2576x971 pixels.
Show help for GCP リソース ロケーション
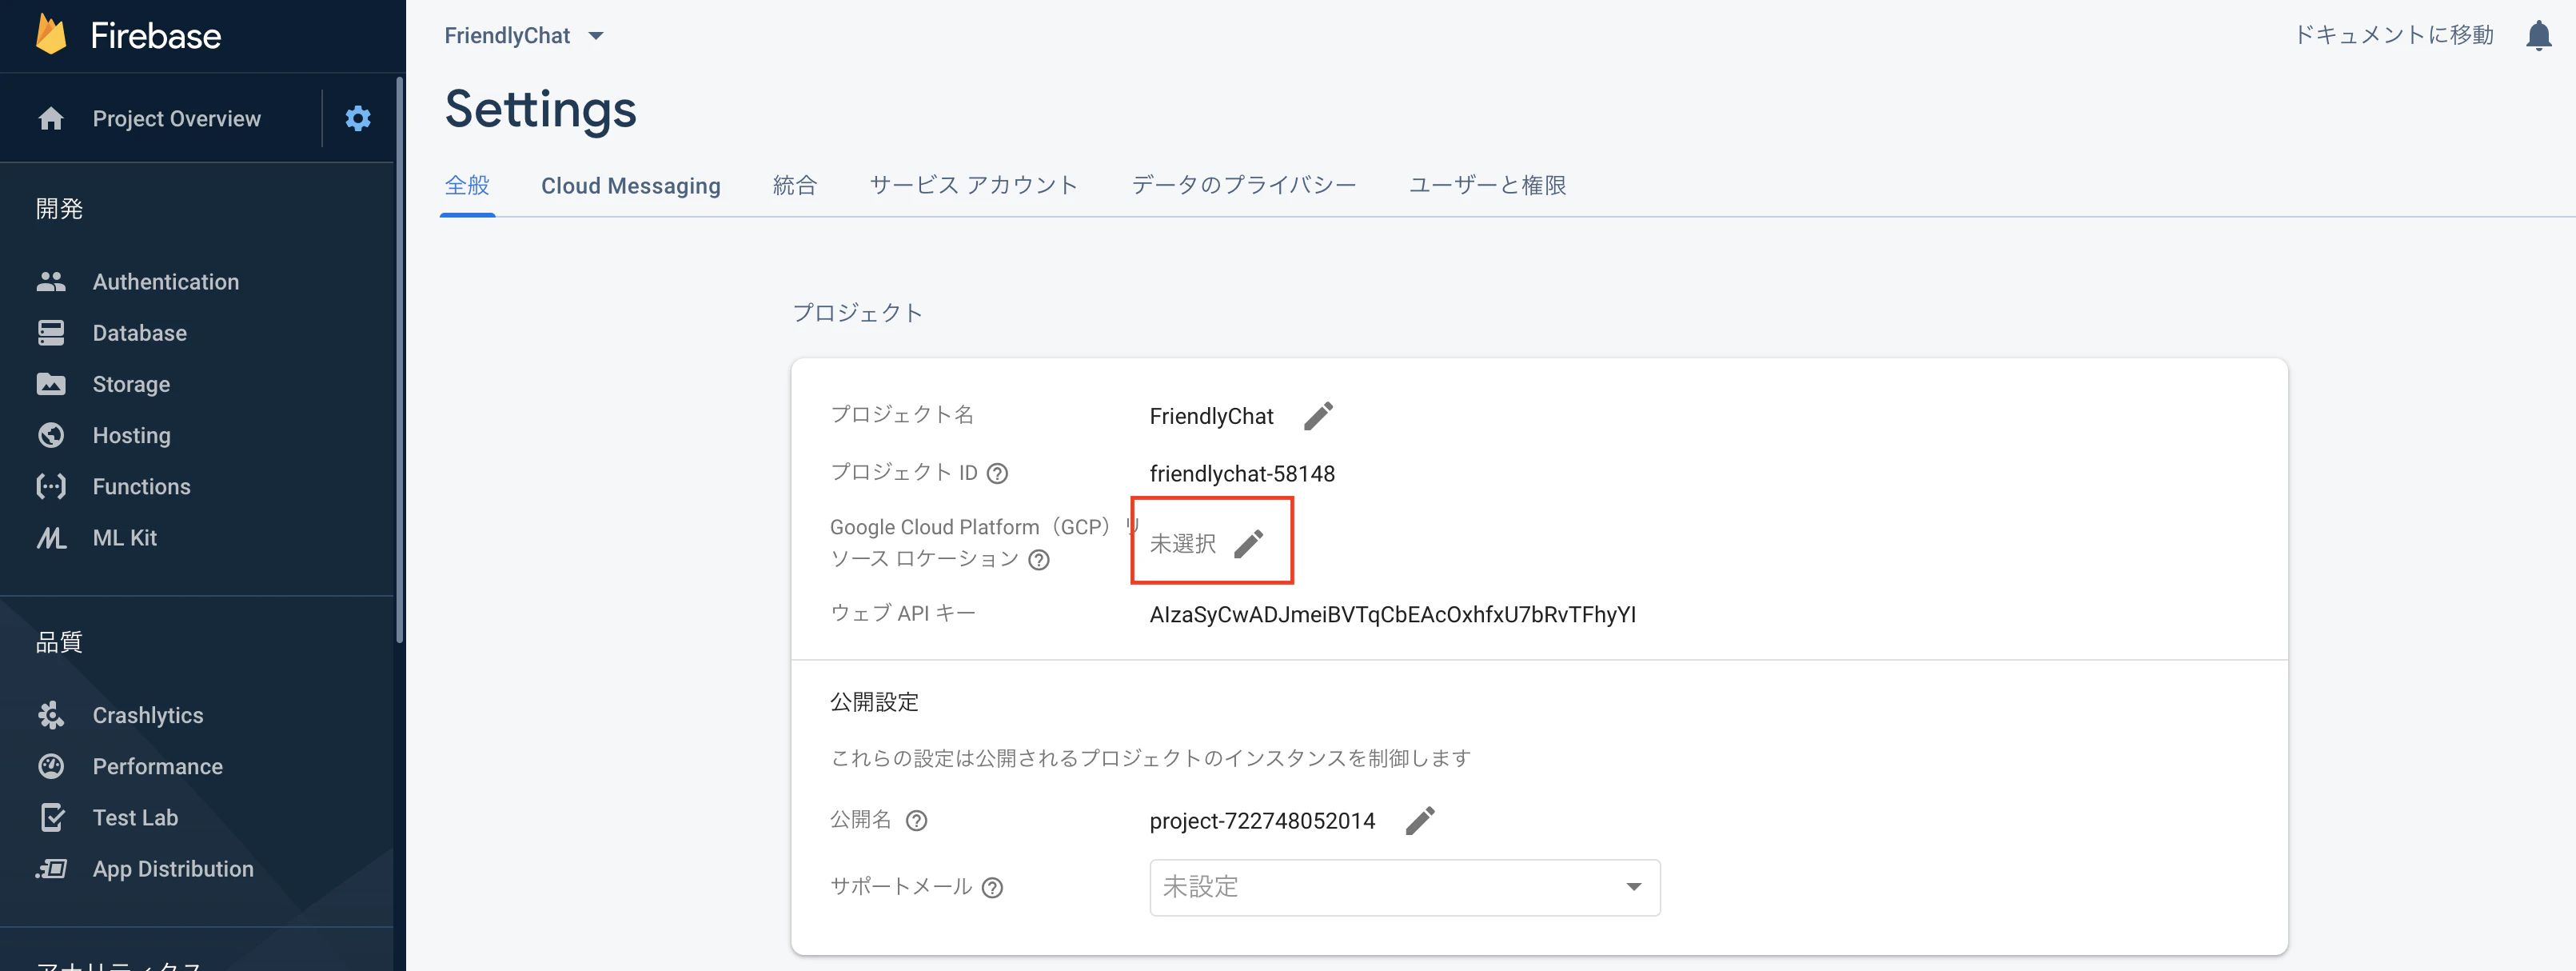[1039, 559]
